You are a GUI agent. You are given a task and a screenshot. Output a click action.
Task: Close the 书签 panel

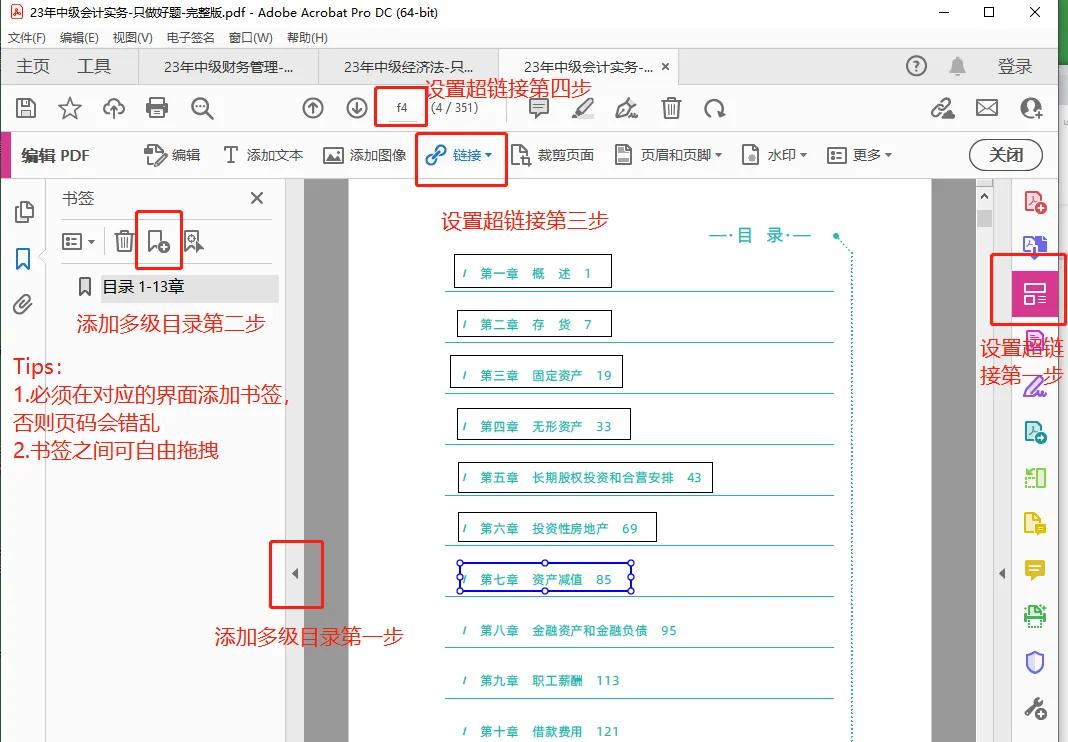(257, 198)
